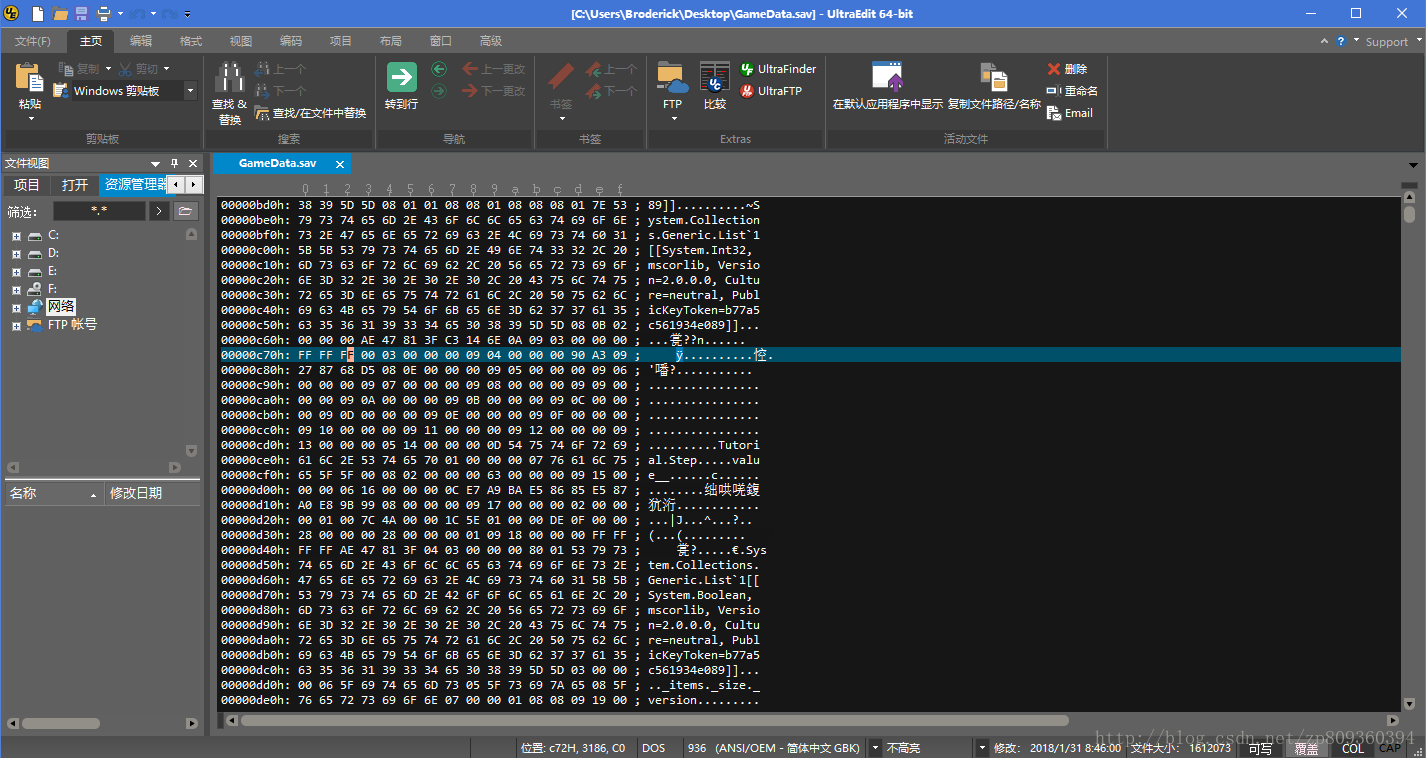Image resolution: width=1426 pixels, height=758 pixels.
Task: Navigate back with the green left-arrow circle
Action: [439, 69]
